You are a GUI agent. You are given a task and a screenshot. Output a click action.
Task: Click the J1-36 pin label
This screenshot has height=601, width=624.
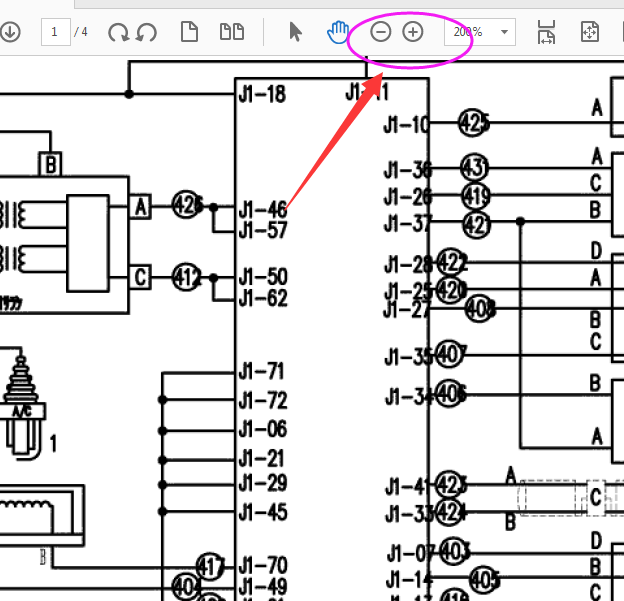pos(408,171)
